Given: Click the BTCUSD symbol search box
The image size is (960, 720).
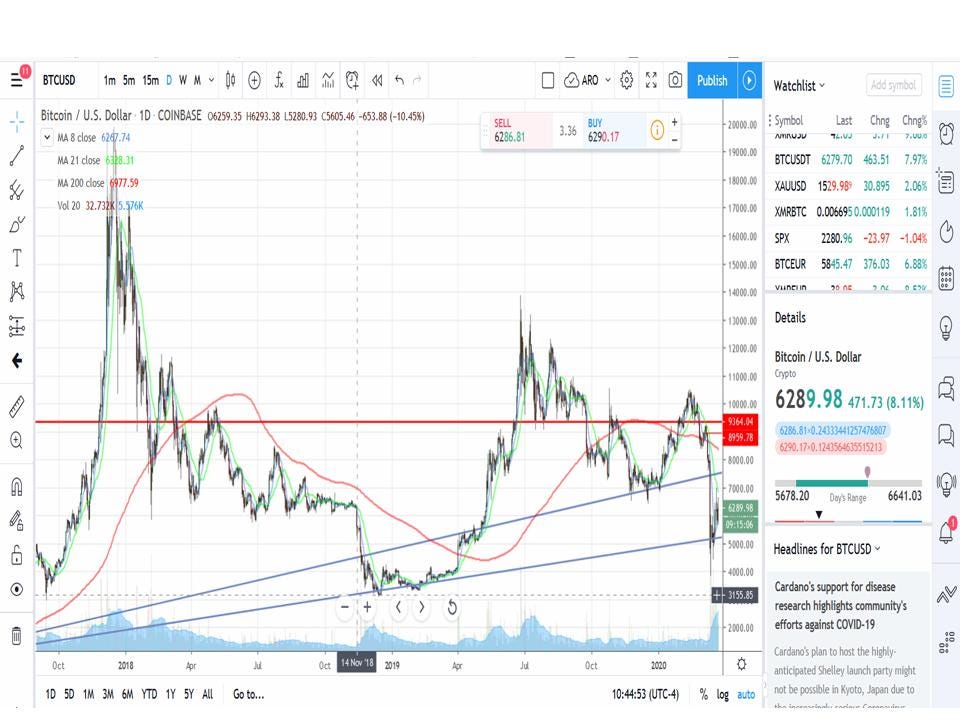Looking at the screenshot, I should pyautogui.click(x=59, y=80).
